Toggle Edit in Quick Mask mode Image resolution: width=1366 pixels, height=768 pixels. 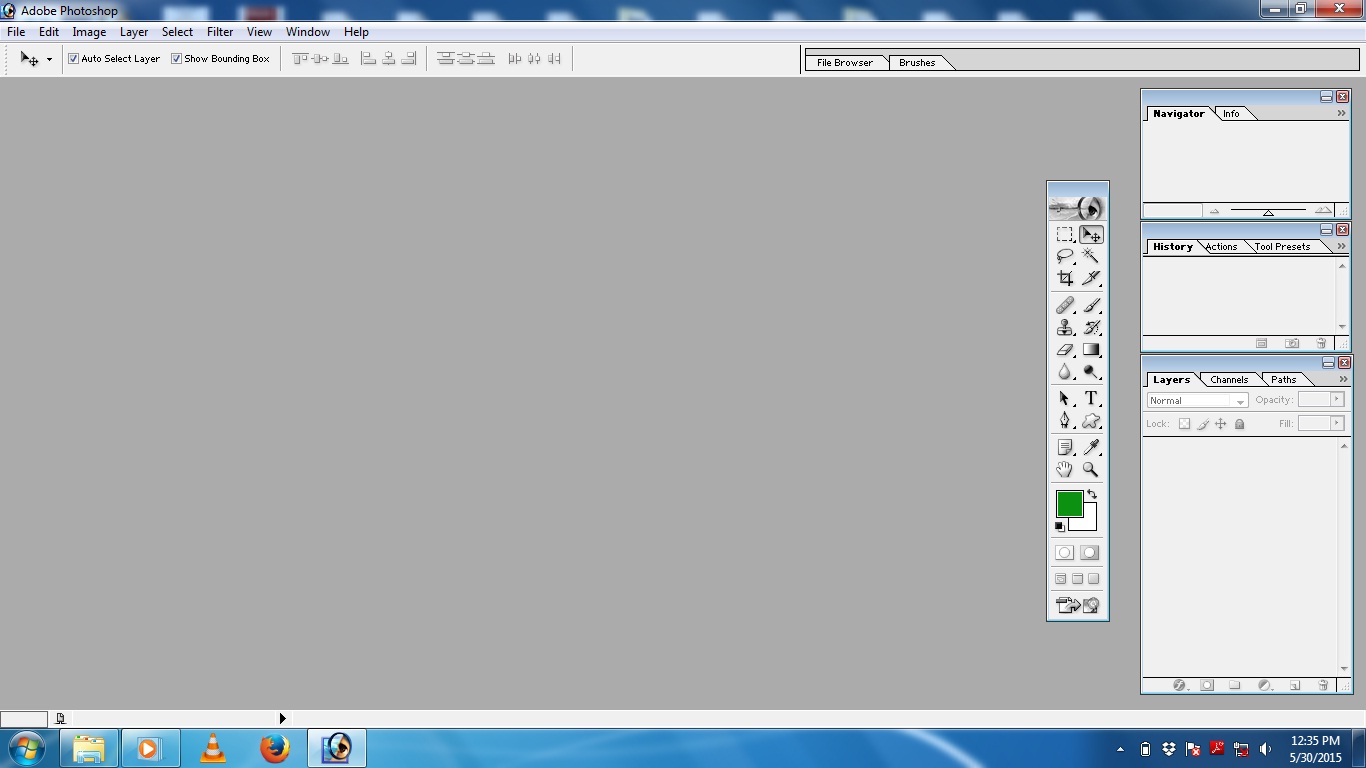point(1089,552)
